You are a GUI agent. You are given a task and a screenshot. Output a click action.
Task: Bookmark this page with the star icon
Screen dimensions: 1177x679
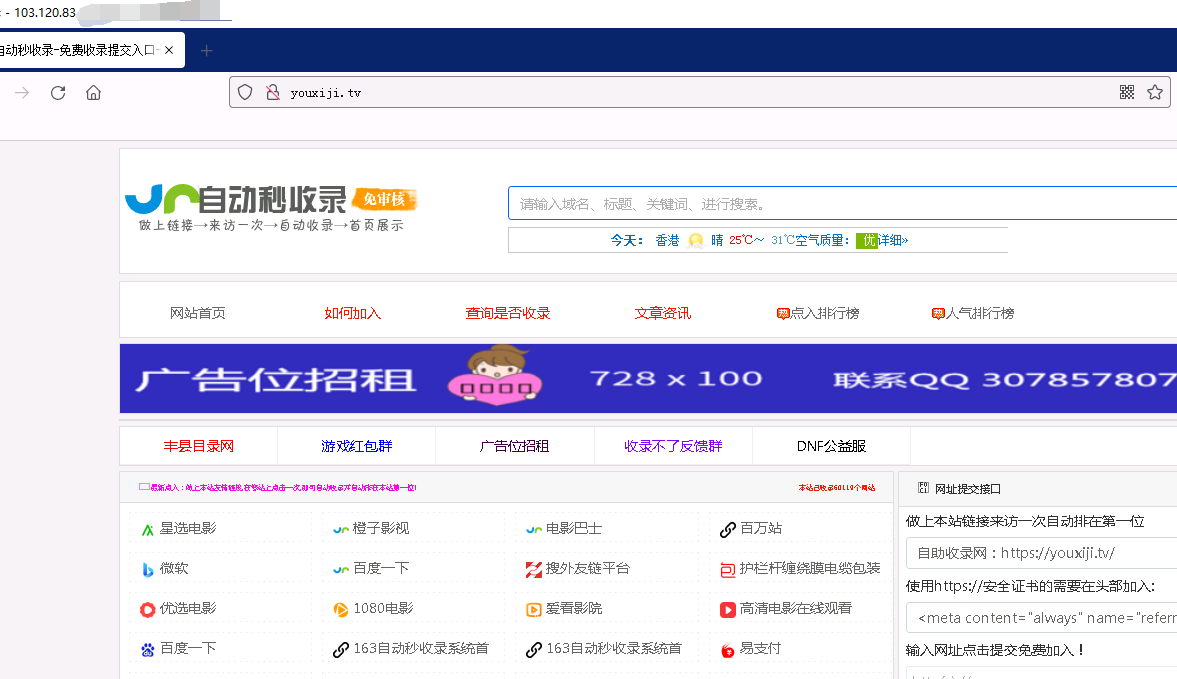click(x=1155, y=93)
